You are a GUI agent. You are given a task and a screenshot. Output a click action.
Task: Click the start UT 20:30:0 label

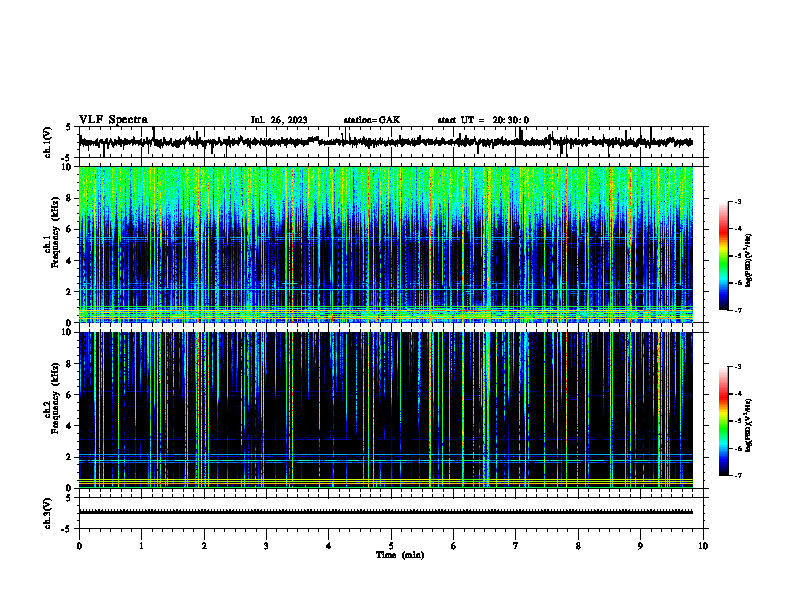[x=483, y=120]
